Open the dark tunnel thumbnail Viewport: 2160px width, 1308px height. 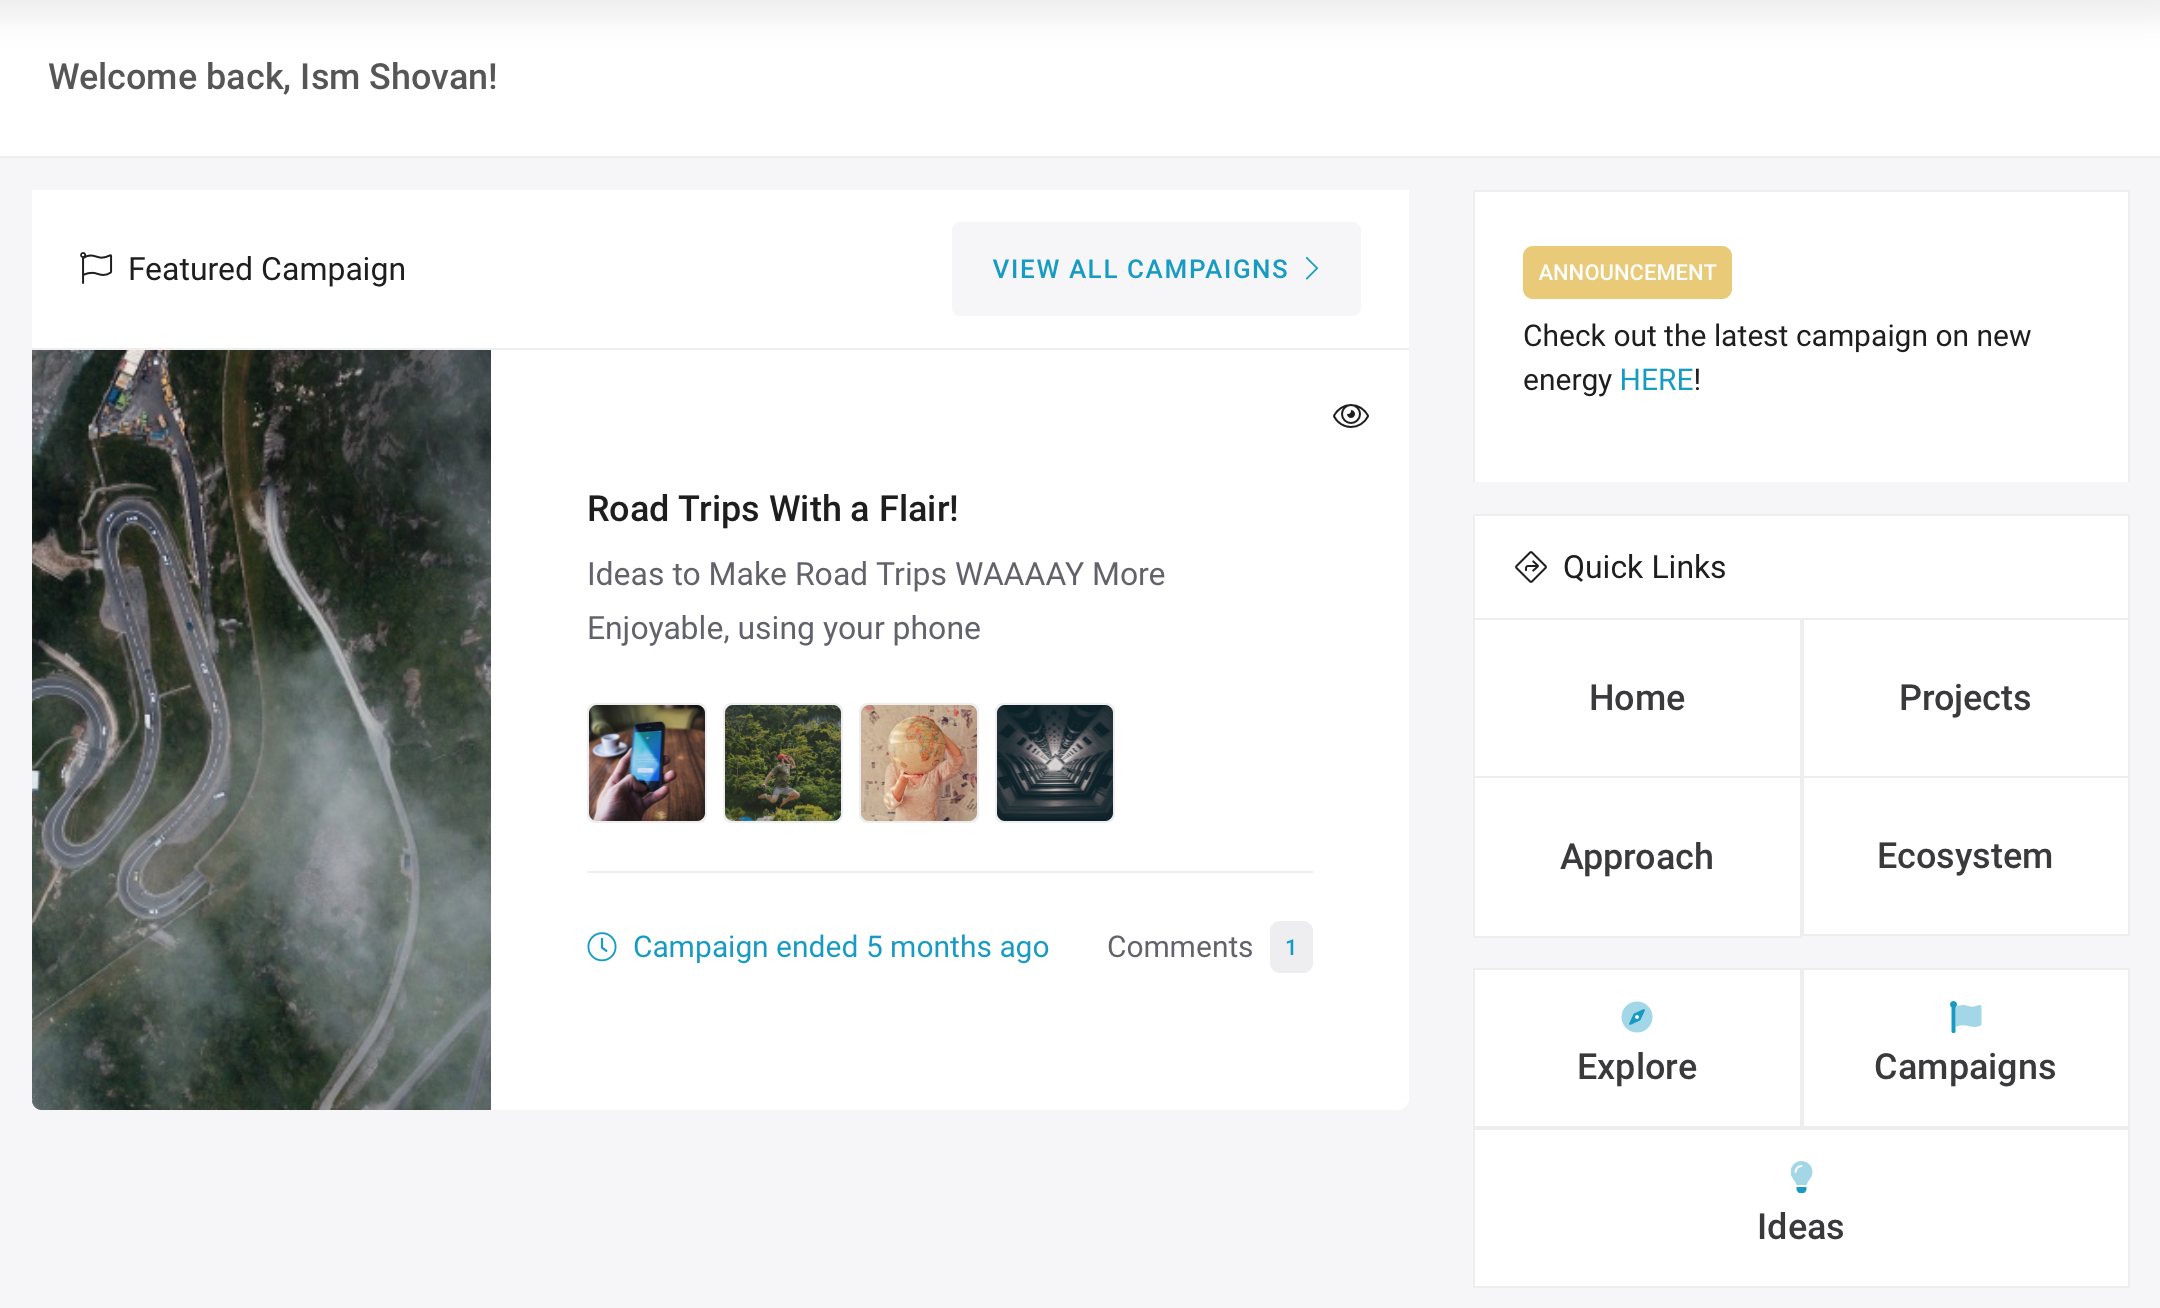[x=1055, y=763]
